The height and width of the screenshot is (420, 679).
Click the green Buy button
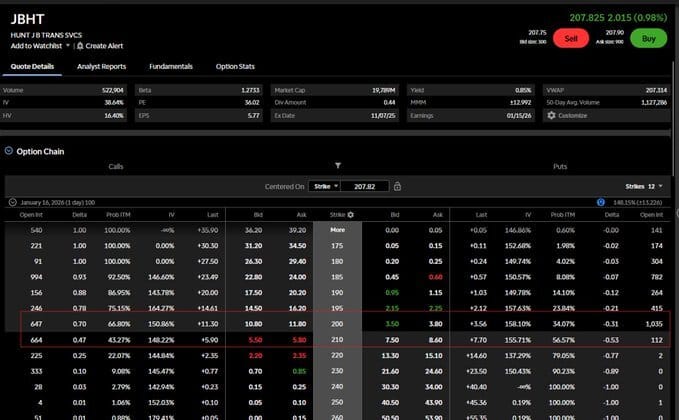648,39
